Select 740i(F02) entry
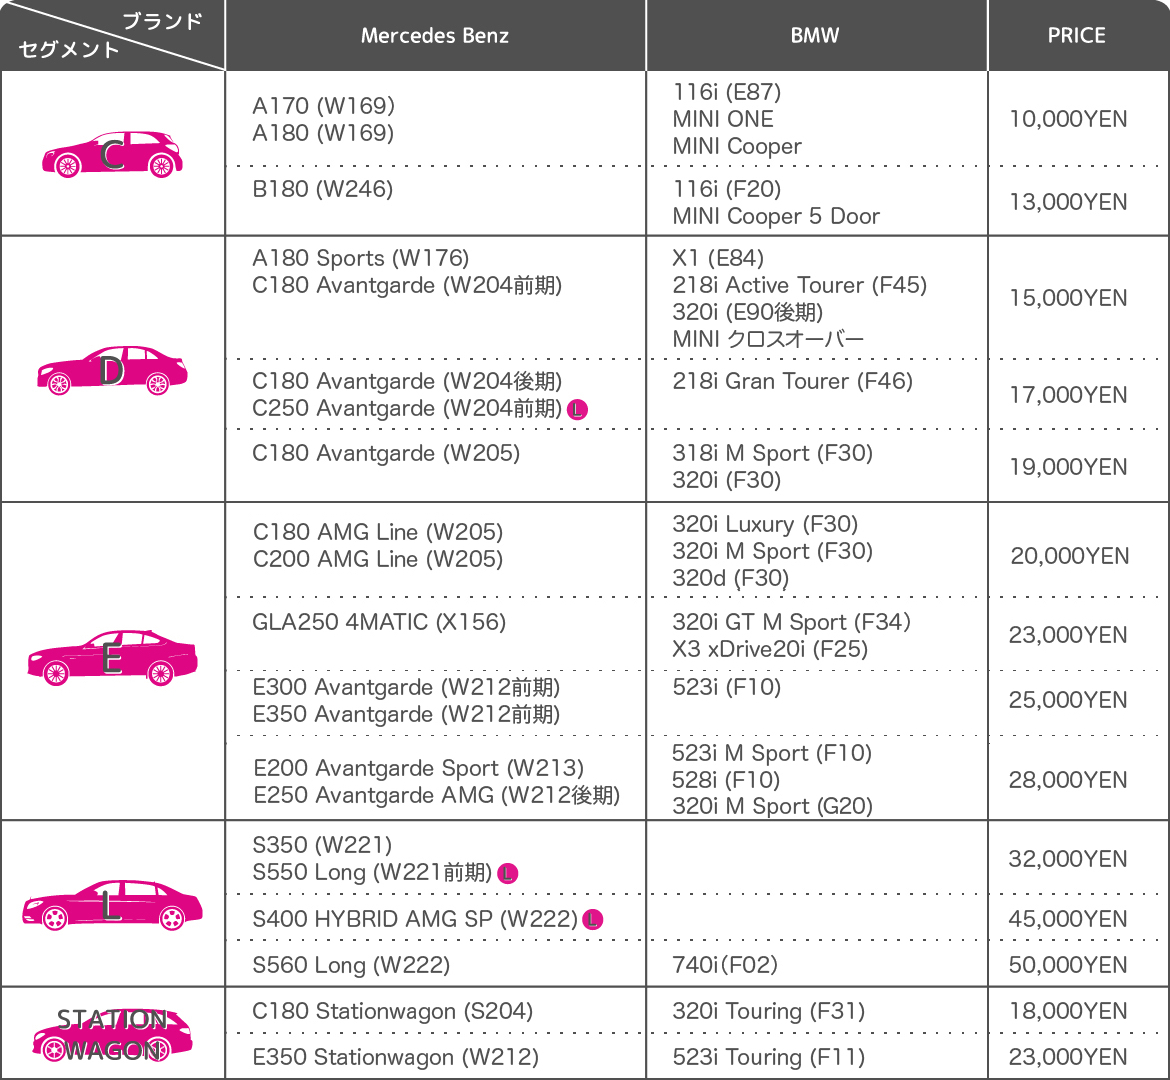This screenshot has width=1170, height=1080. click(x=725, y=965)
